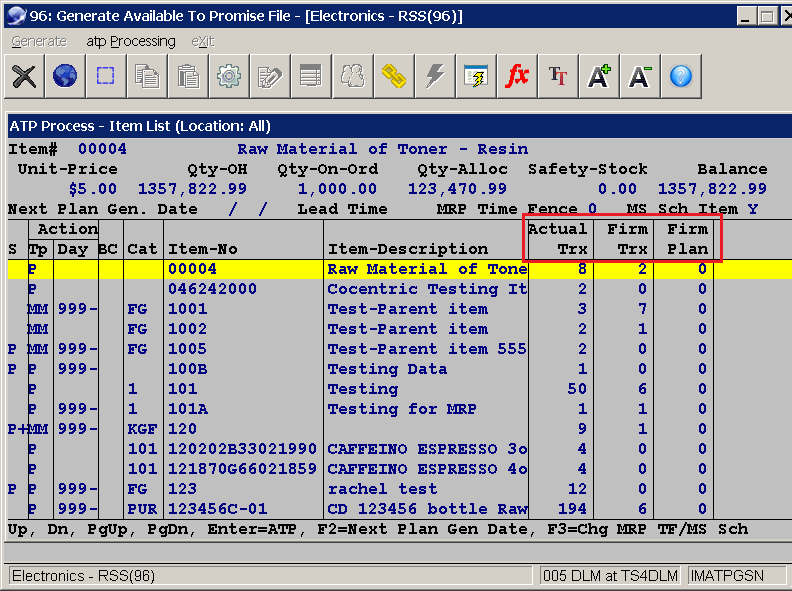Select item number 123456C-01
The height and width of the screenshot is (591, 792).
[218, 509]
